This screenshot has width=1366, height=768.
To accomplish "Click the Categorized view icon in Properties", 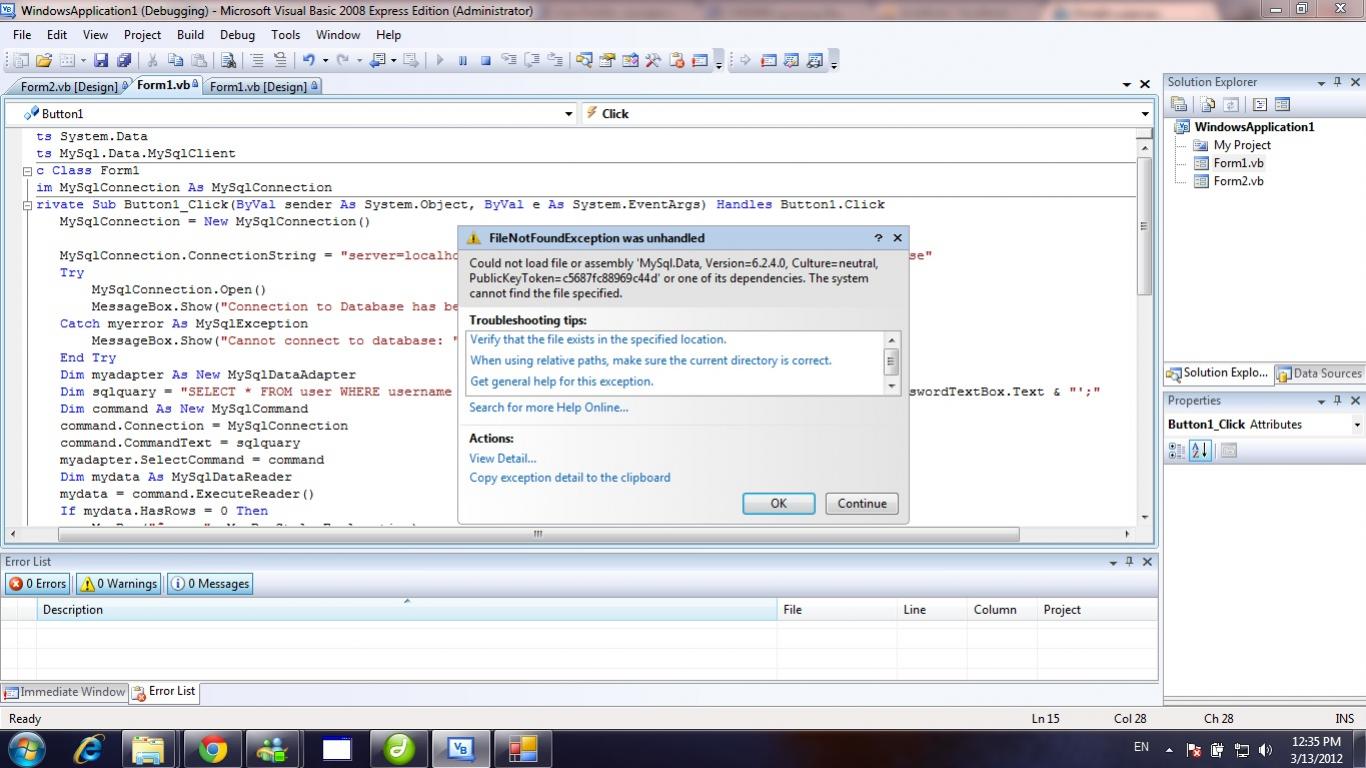I will tap(1177, 451).
